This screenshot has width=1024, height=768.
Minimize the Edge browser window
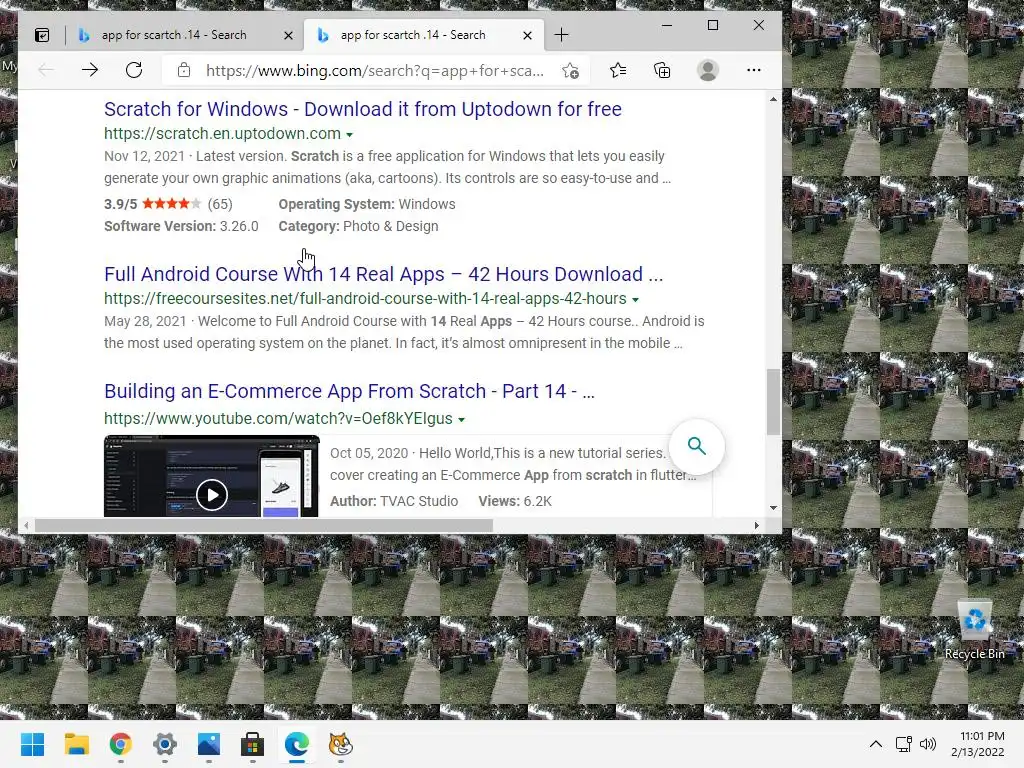[x=667, y=25]
